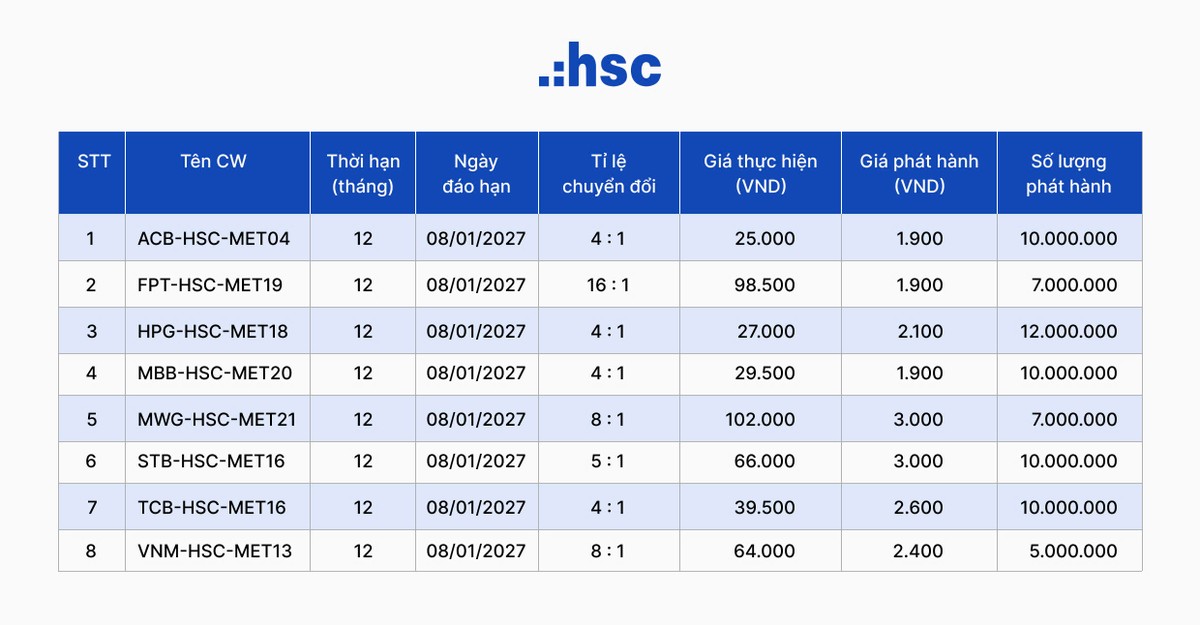Click the Giá thực hiện (VND) header
The image size is (1200, 625).
(x=760, y=173)
